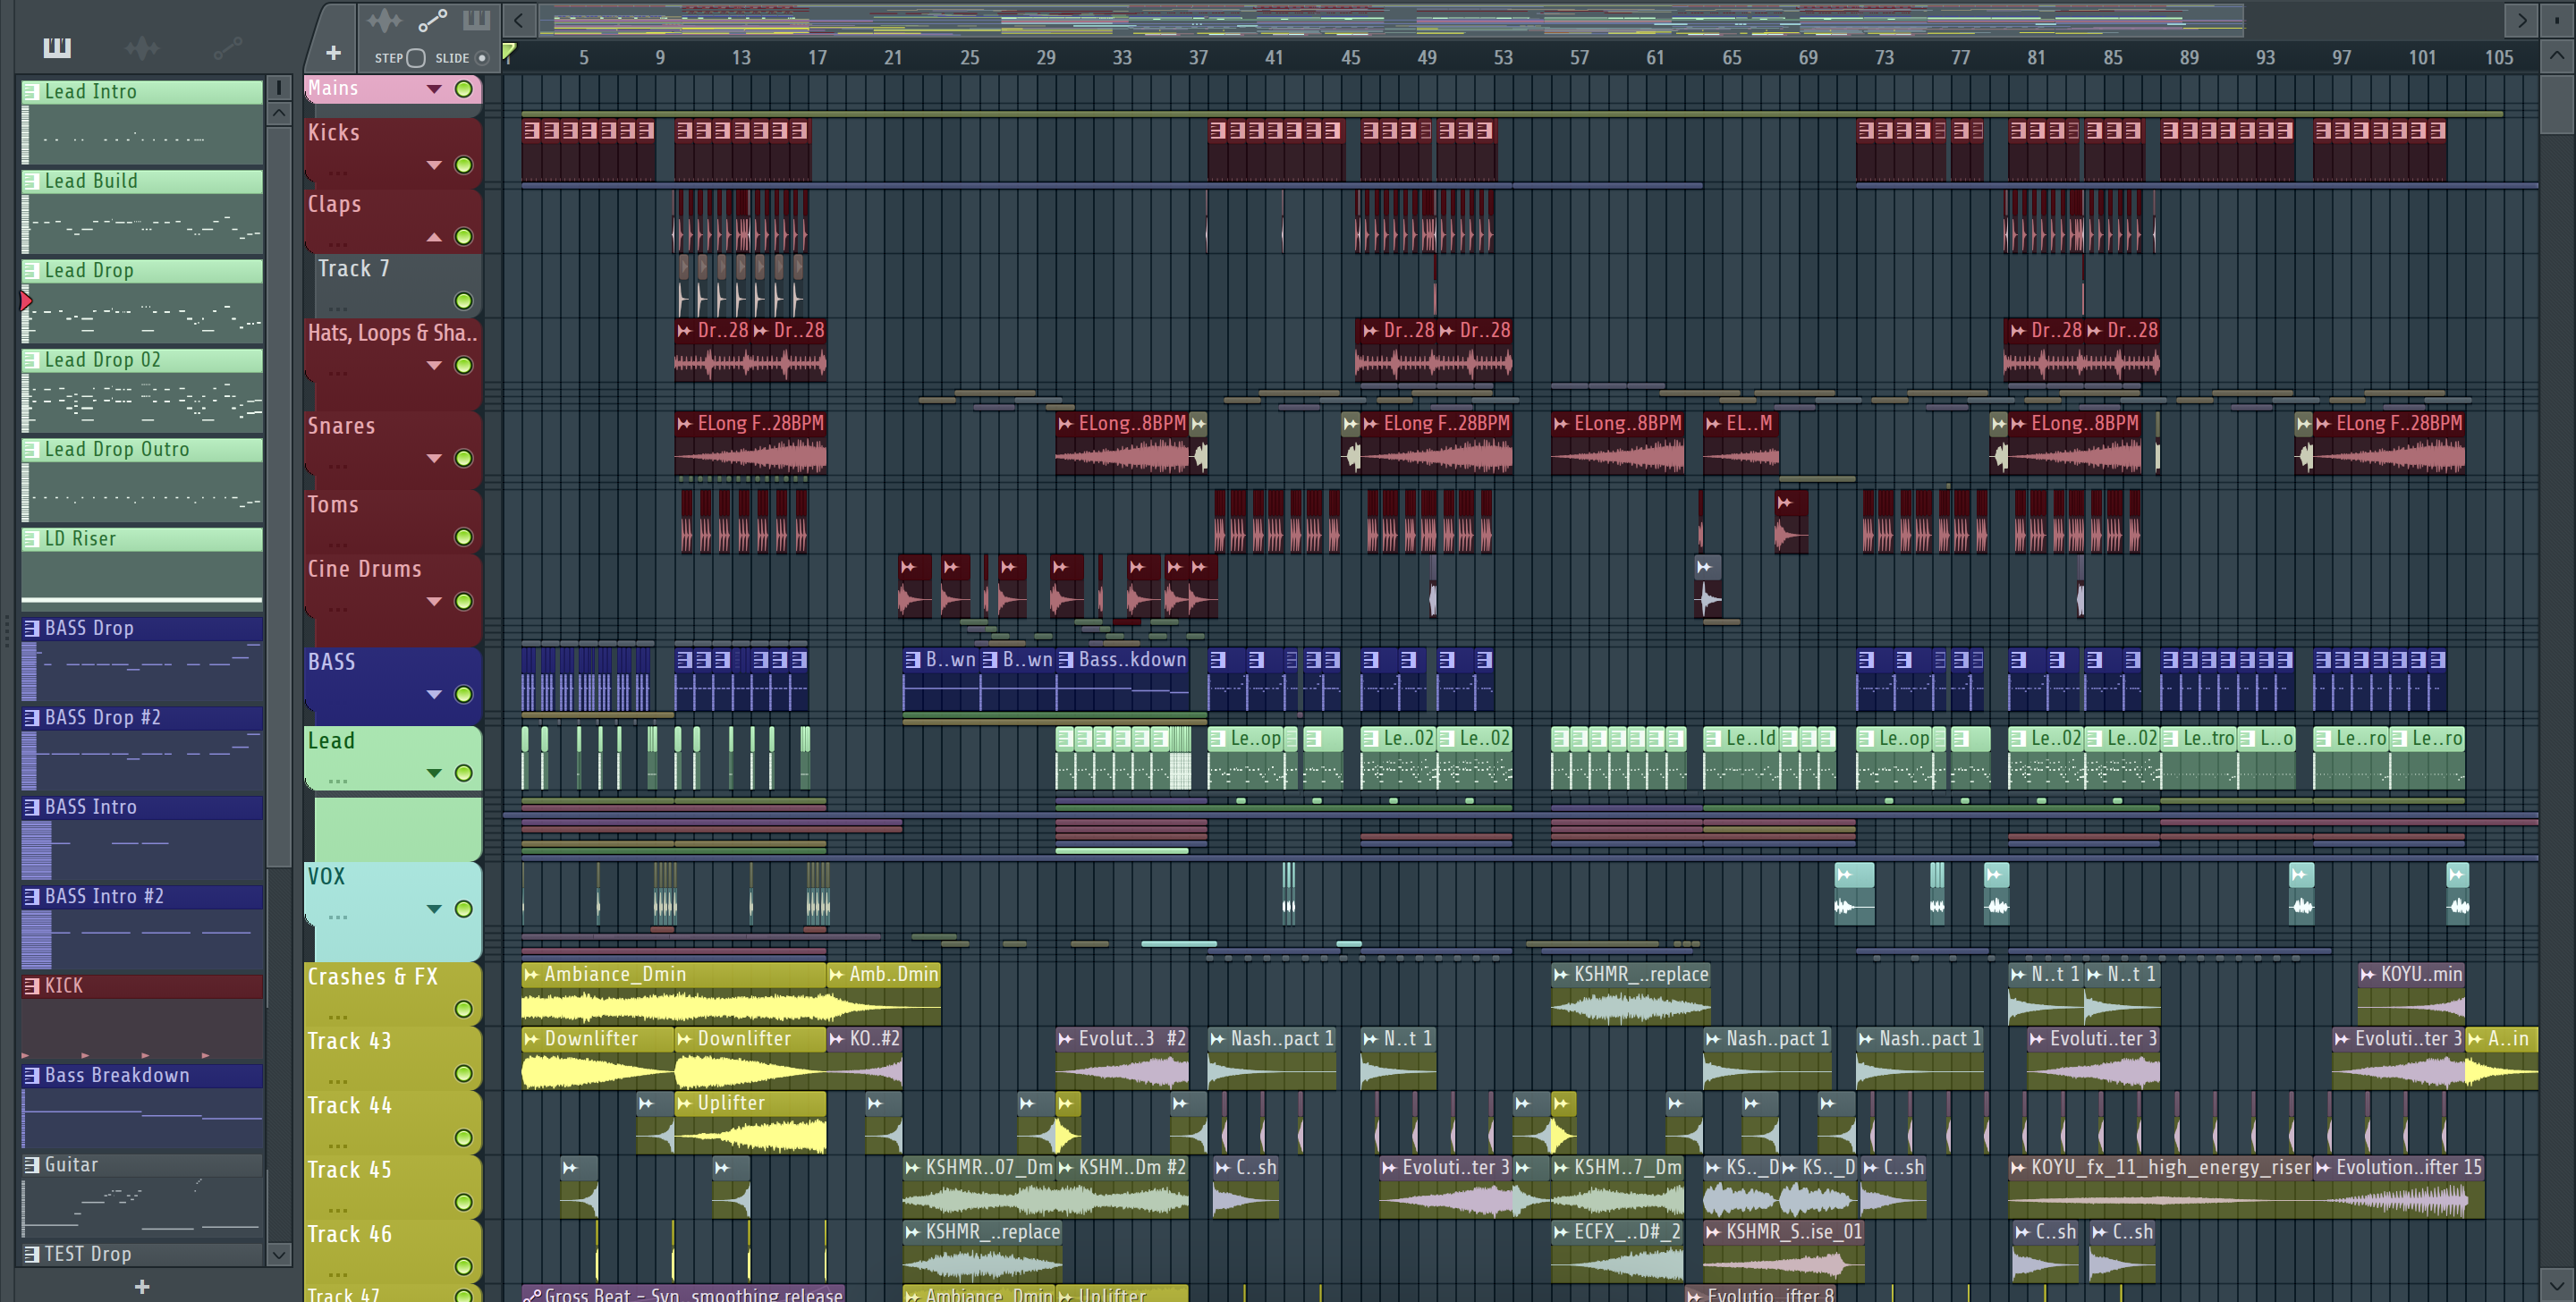Screen dimensions: 2576x1302
Task: Select the BASS Intro #2 pattern
Action: tap(142, 927)
